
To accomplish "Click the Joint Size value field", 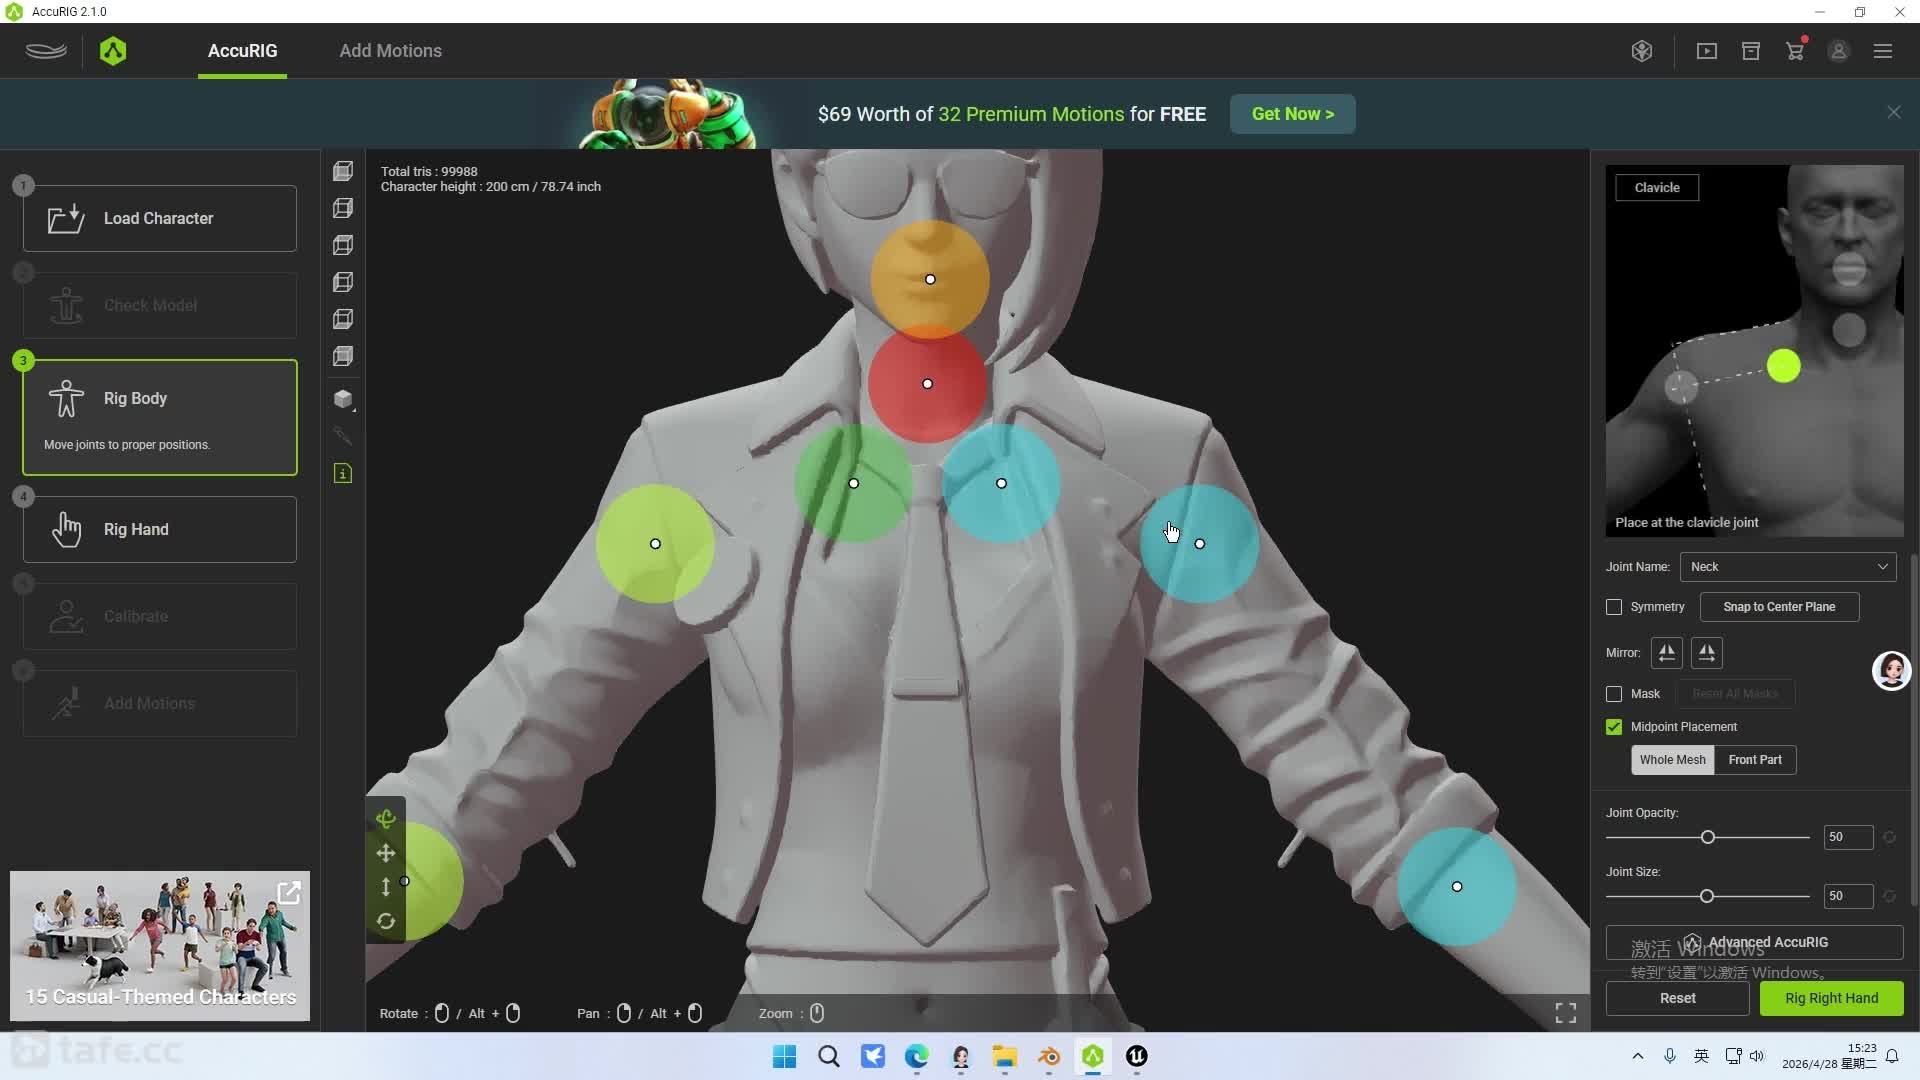I will pos(1848,896).
